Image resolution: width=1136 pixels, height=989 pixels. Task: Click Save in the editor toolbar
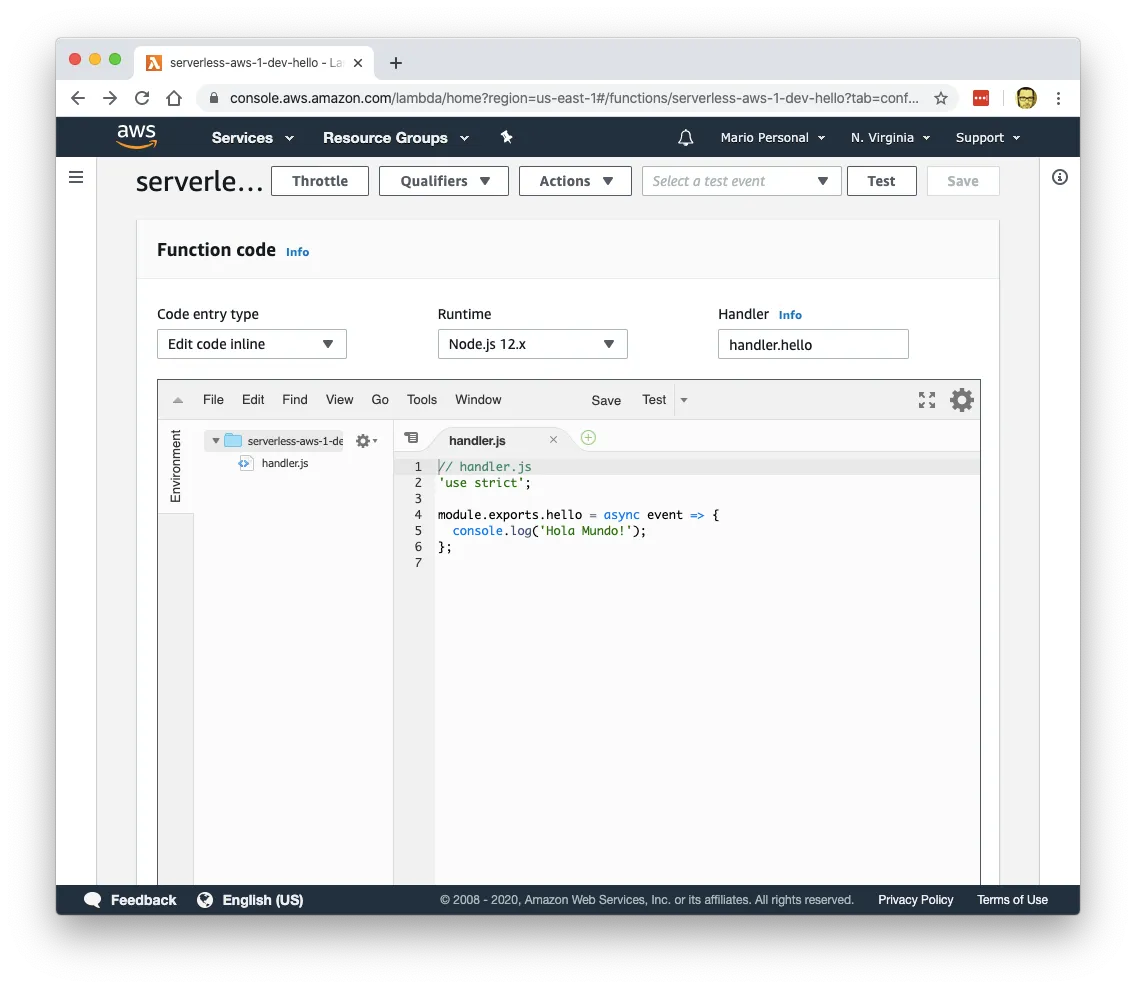tap(606, 401)
